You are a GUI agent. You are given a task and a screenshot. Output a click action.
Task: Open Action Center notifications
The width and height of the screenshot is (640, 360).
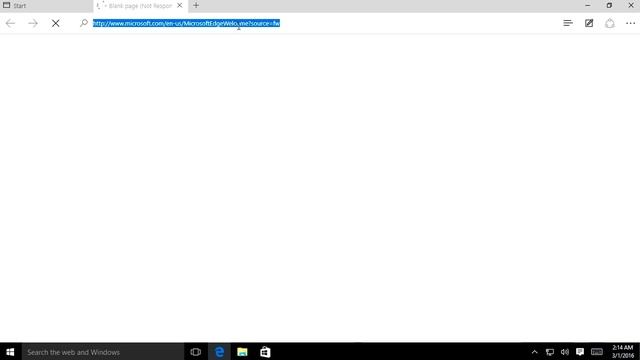pos(580,352)
